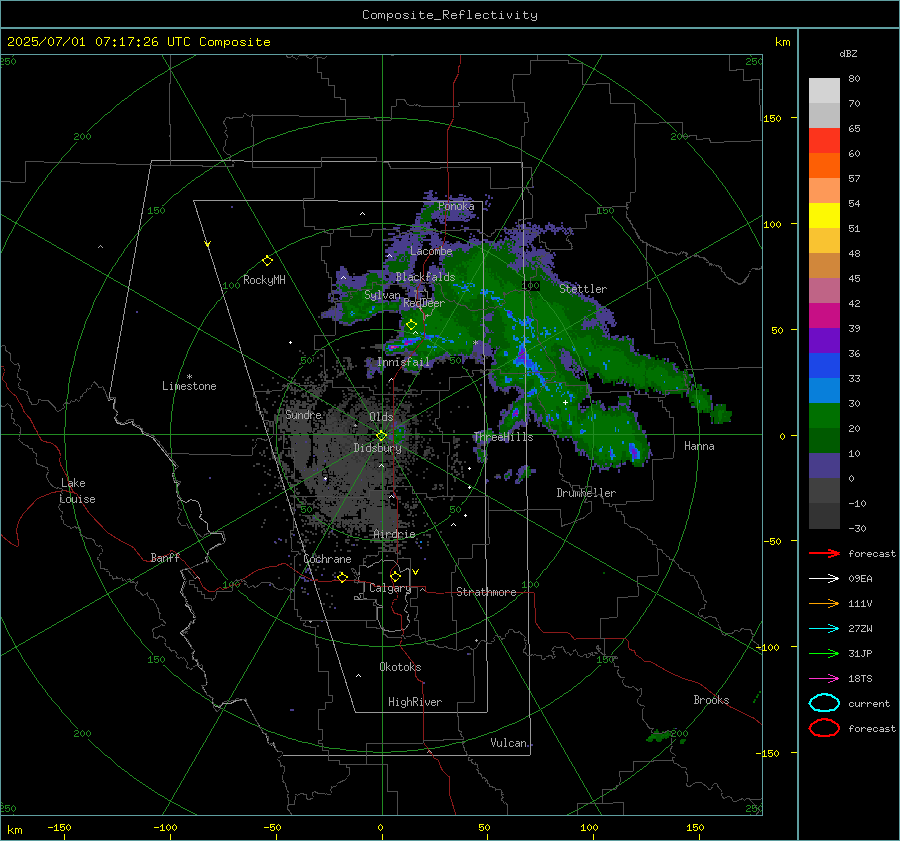Click the magenta 18TS arrow icon
Viewport: 900px width, 841px height.
point(824,679)
